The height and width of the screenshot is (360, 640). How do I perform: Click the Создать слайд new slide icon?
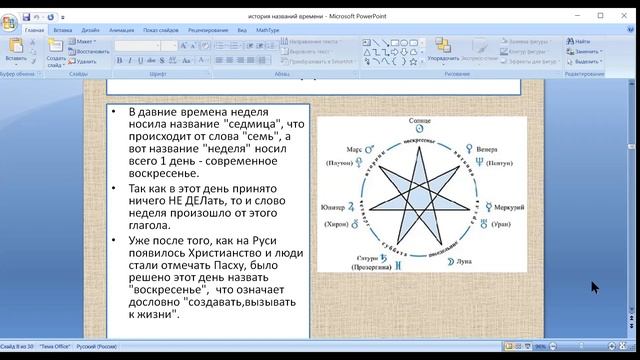pyautogui.click(x=55, y=46)
